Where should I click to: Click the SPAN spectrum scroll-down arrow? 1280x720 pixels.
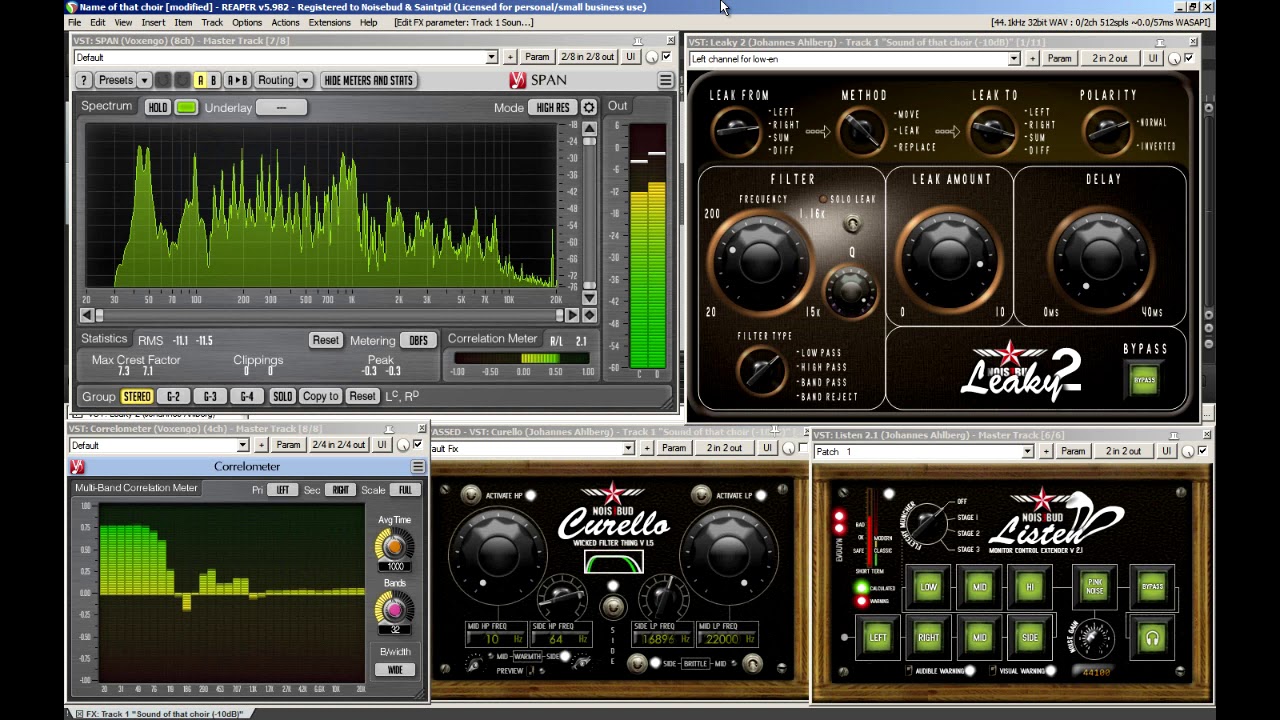click(589, 298)
